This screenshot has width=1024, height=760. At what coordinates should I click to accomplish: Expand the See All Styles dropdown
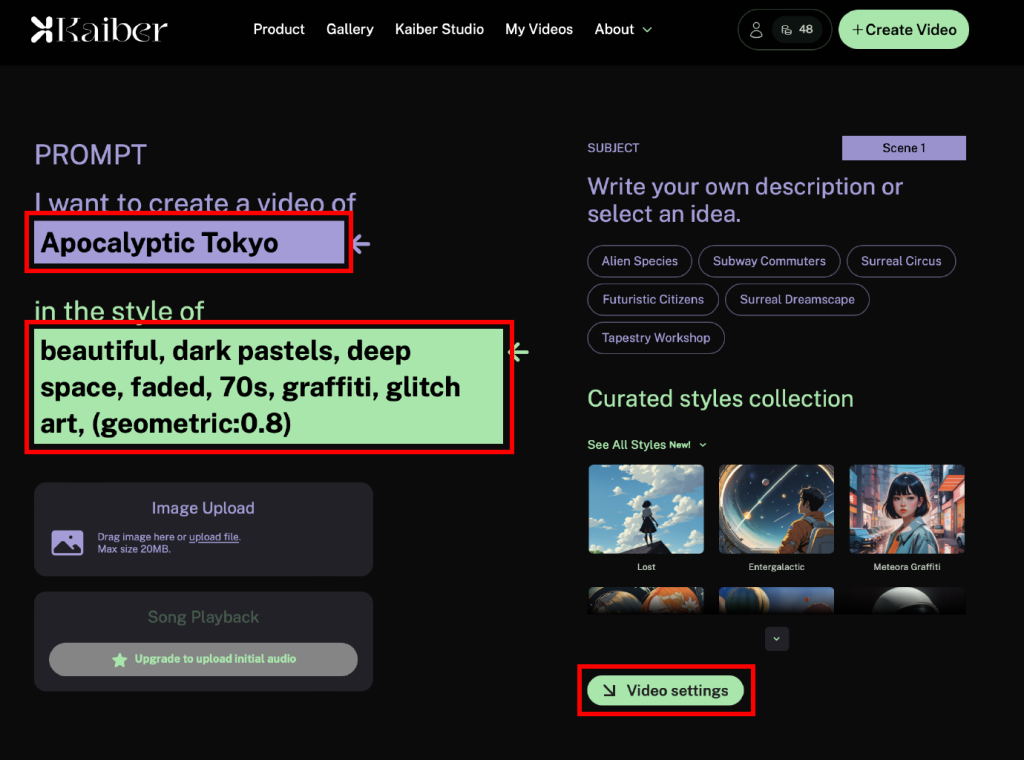tap(647, 445)
